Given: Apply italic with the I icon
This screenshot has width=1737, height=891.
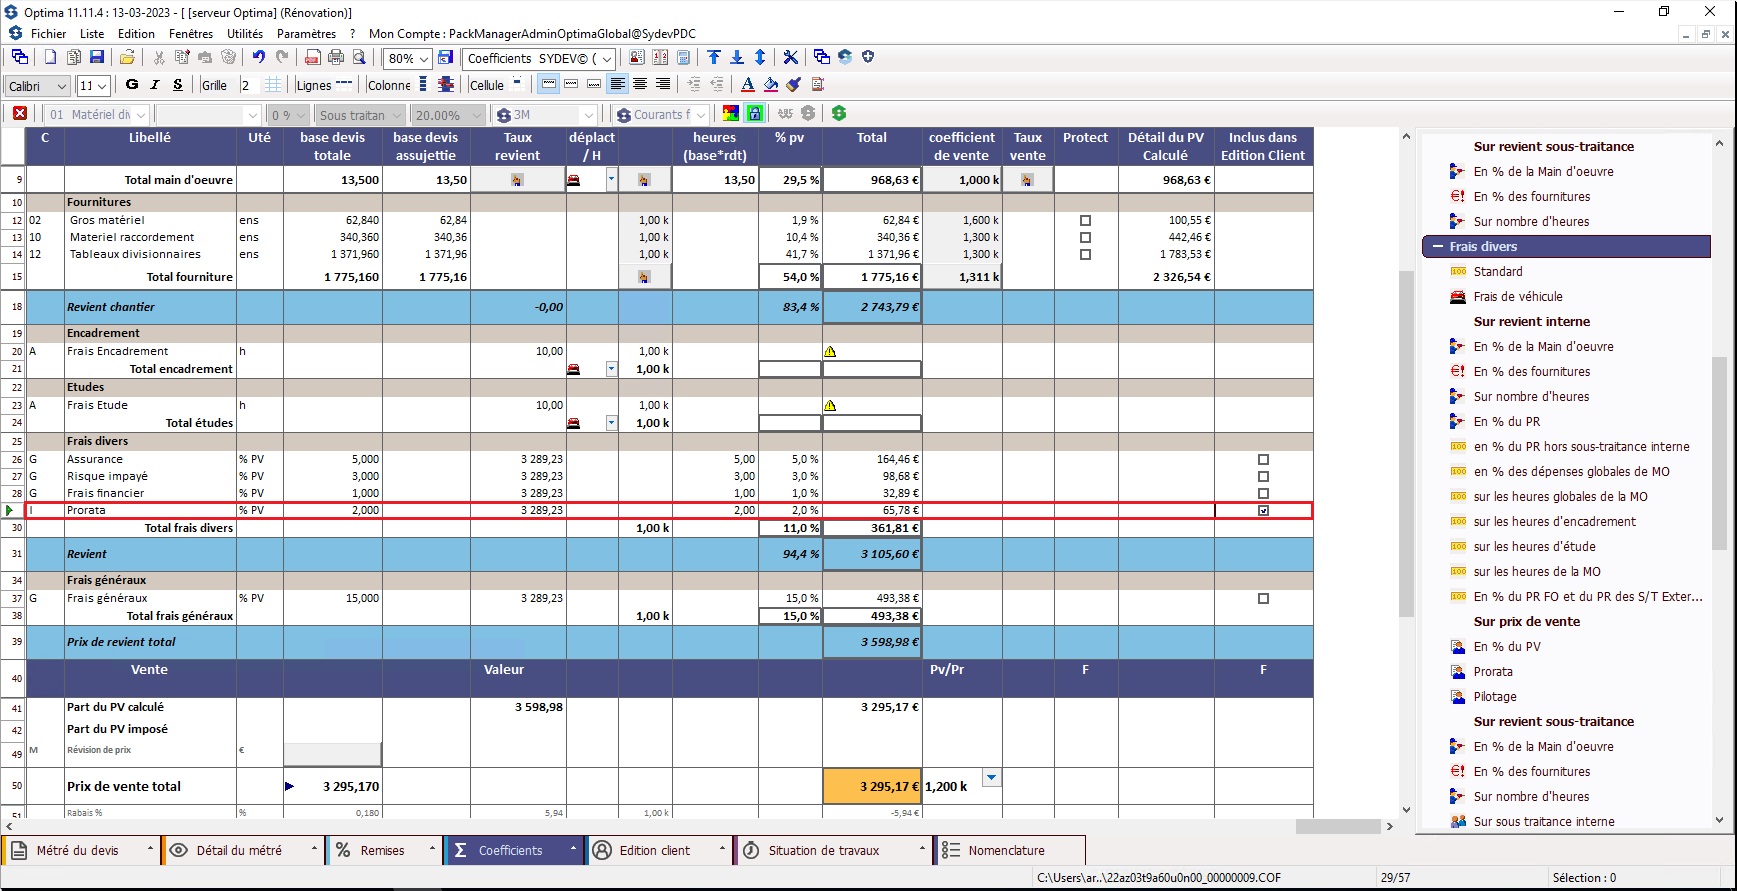Looking at the screenshot, I should pyautogui.click(x=155, y=85).
